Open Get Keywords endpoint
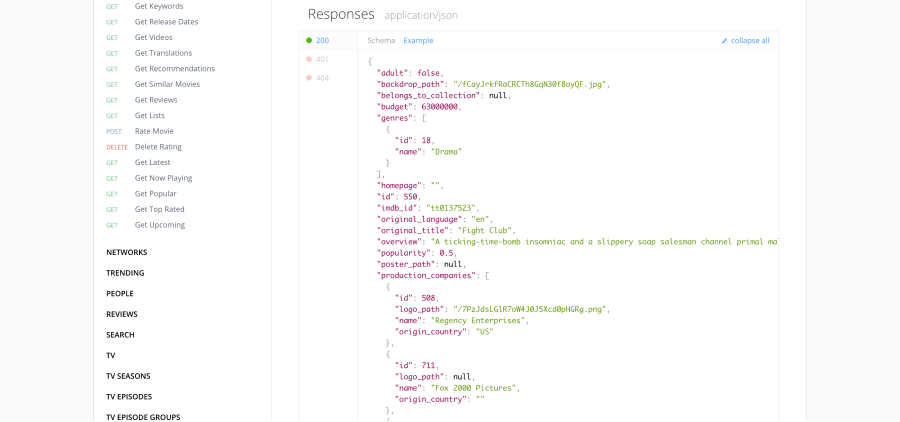The image size is (900, 422). (x=158, y=6)
